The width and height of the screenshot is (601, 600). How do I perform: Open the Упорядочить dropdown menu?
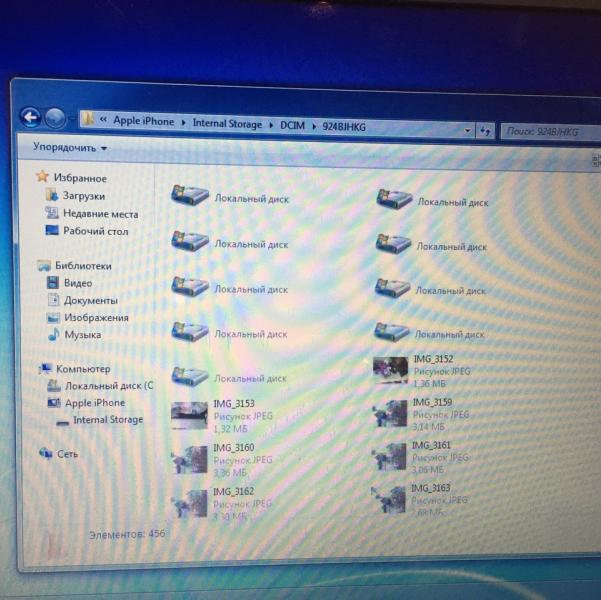69,147
